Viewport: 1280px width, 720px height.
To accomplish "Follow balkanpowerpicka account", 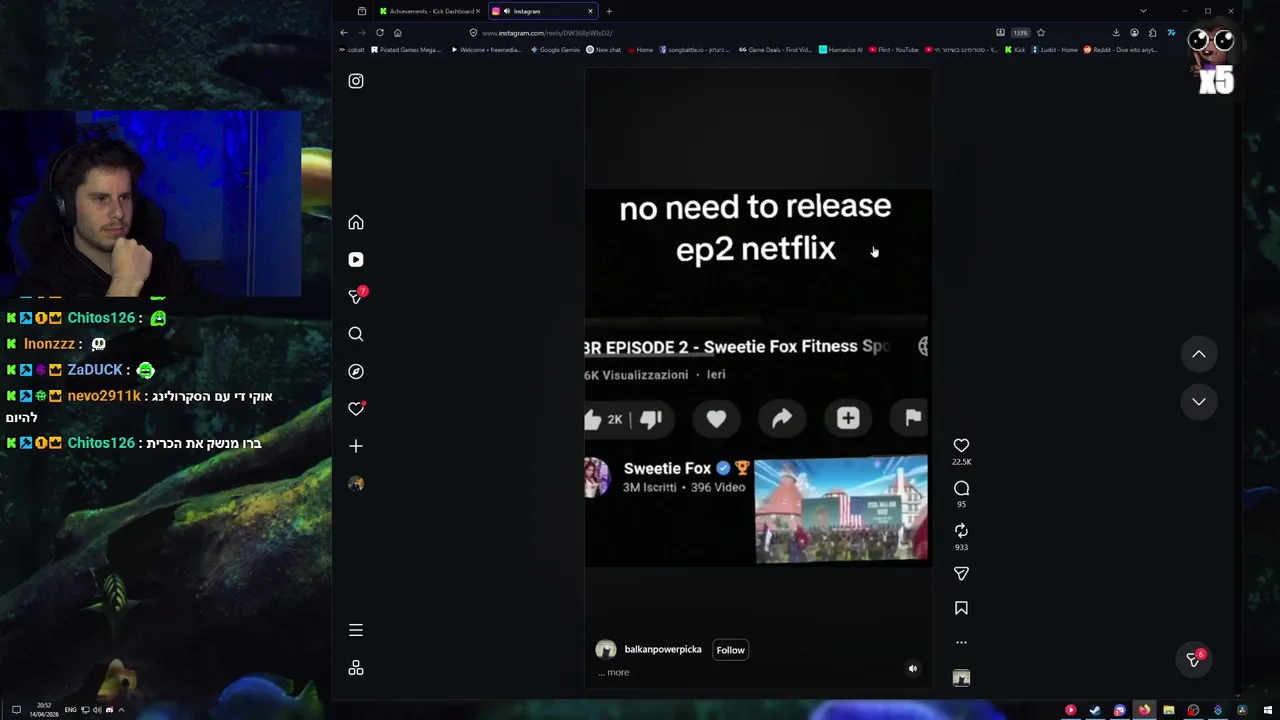I will click(x=730, y=650).
